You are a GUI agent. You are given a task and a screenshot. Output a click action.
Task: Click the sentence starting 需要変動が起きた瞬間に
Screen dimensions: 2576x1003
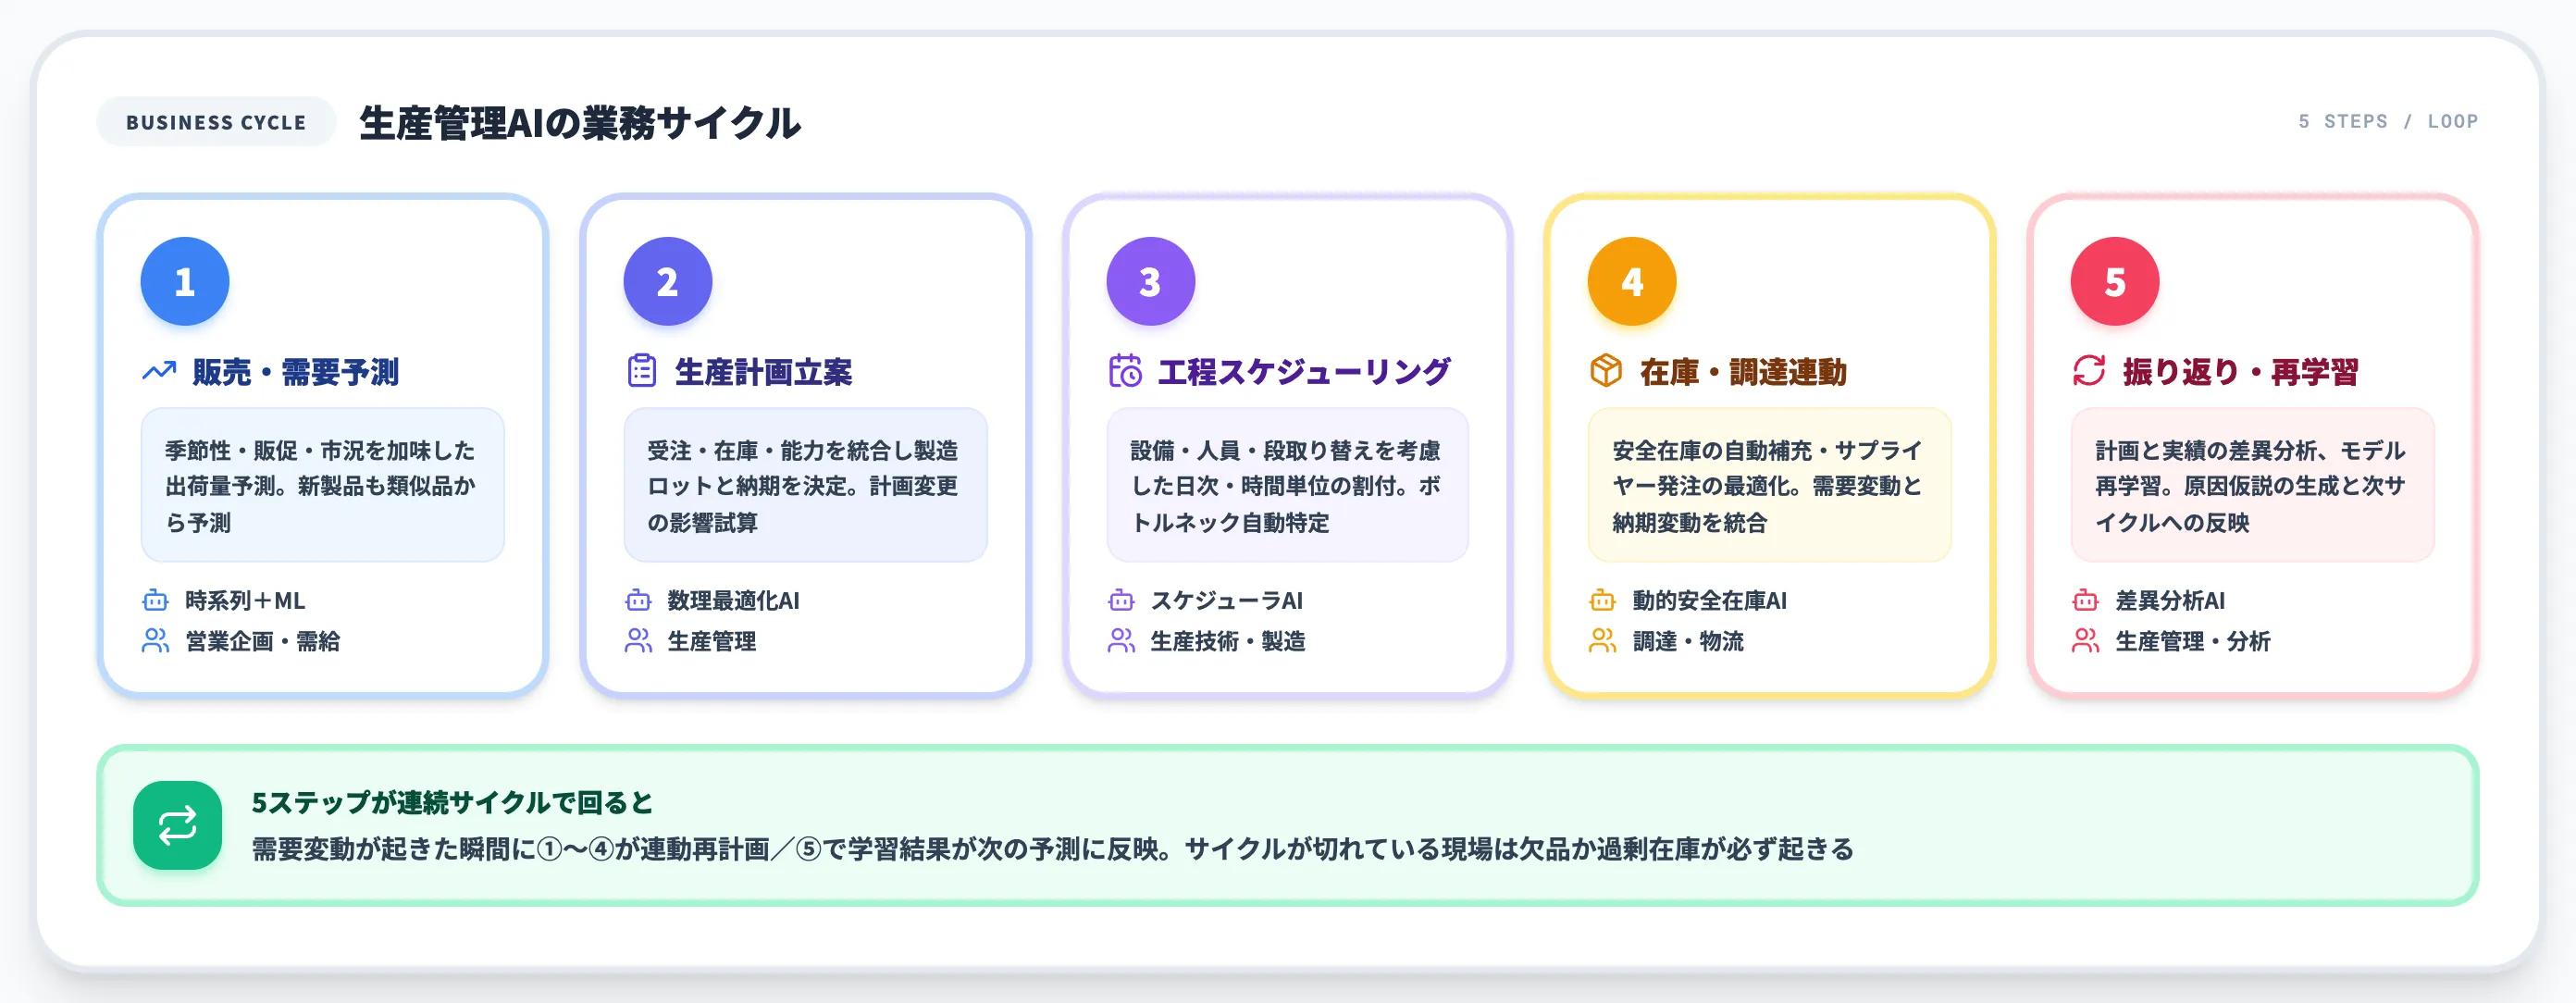[1052, 849]
